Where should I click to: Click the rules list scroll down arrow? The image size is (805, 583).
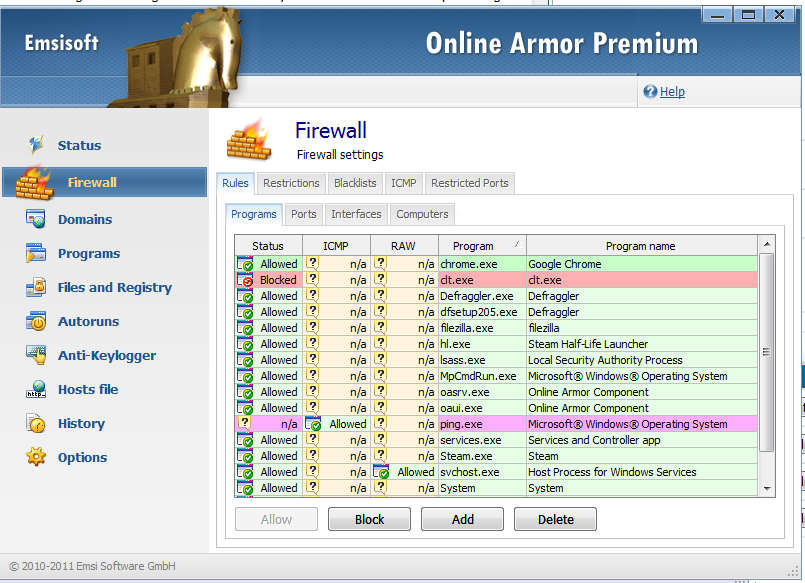pos(766,489)
